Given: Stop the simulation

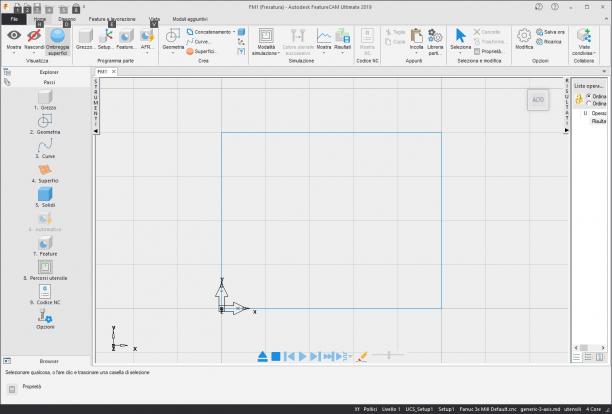Looking at the screenshot, I should (276, 356).
